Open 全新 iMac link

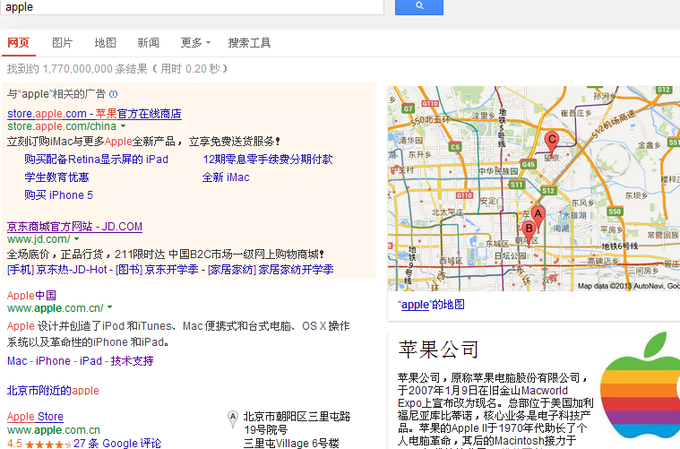click(226, 177)
